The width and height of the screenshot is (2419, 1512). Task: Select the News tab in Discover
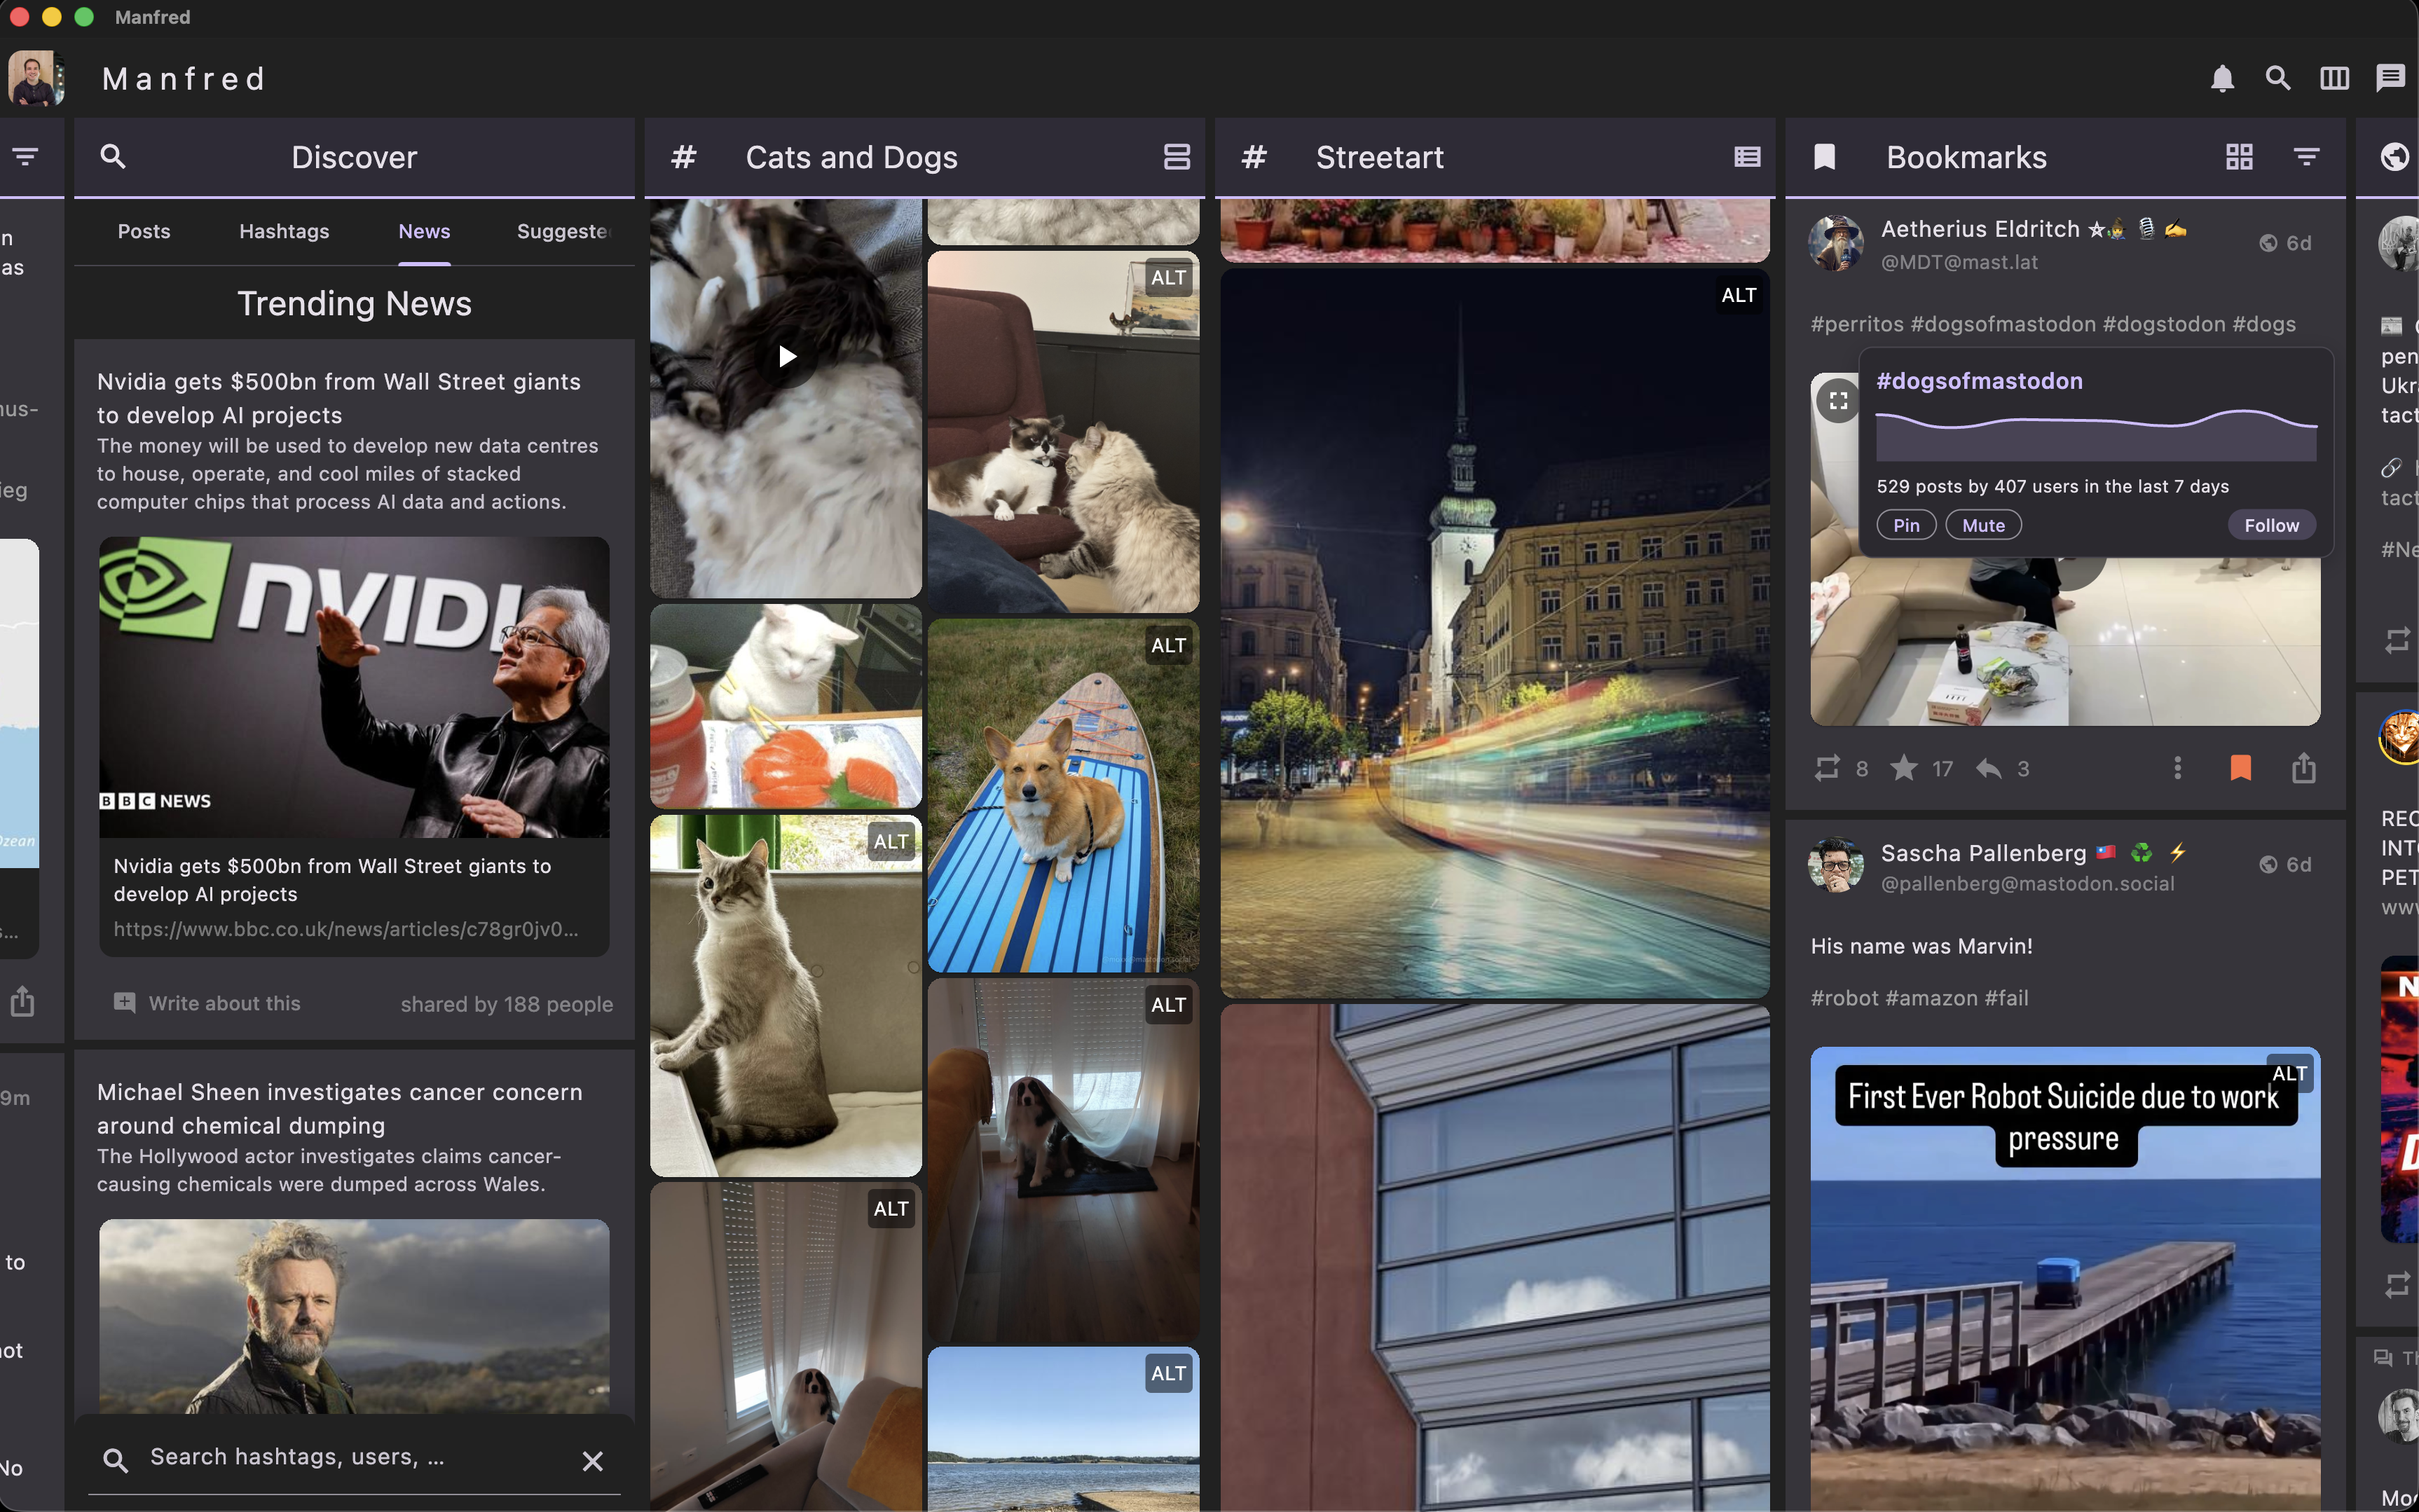point(424,231)
